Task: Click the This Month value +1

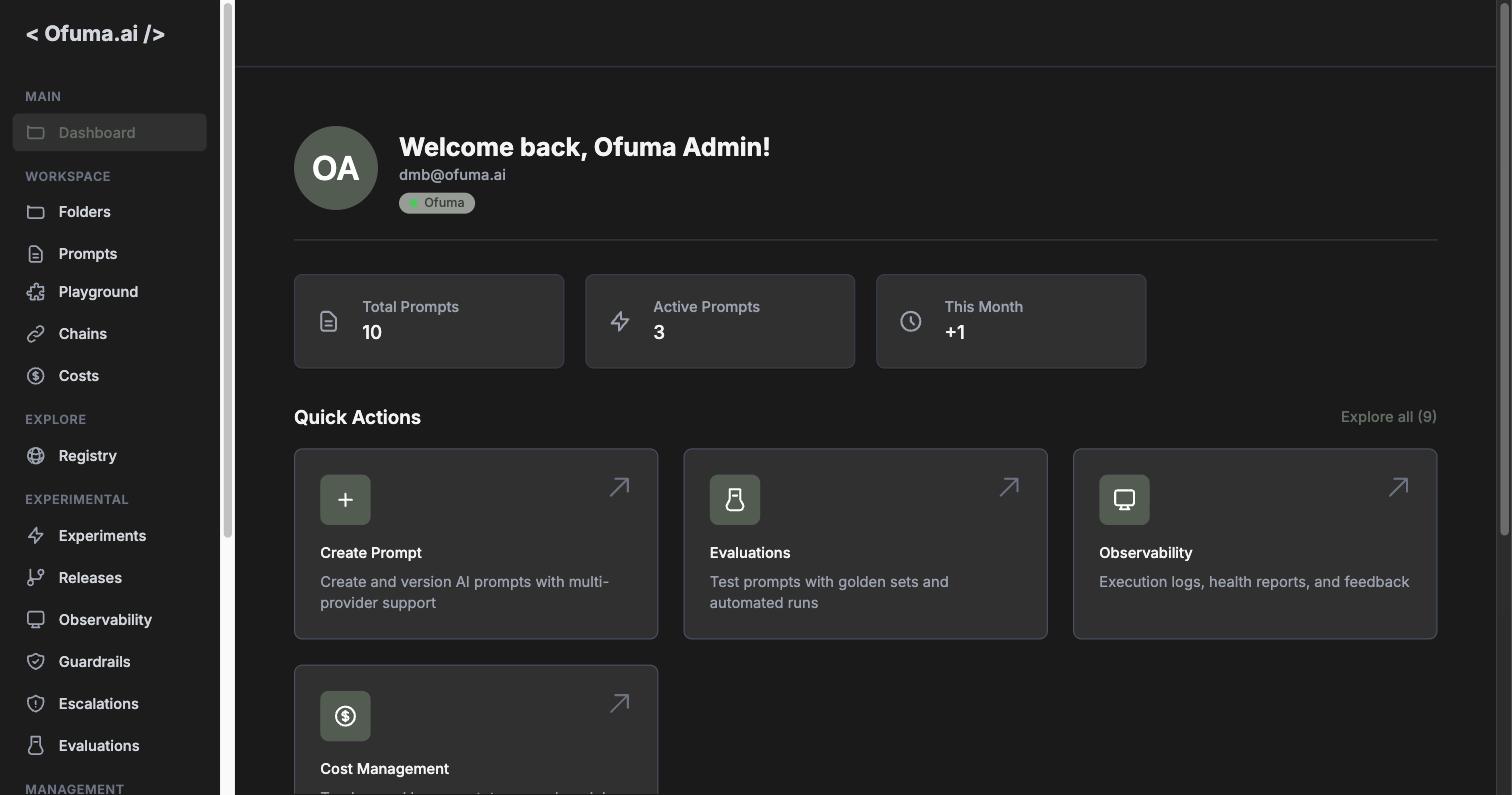Action: [x=955, y=333]
